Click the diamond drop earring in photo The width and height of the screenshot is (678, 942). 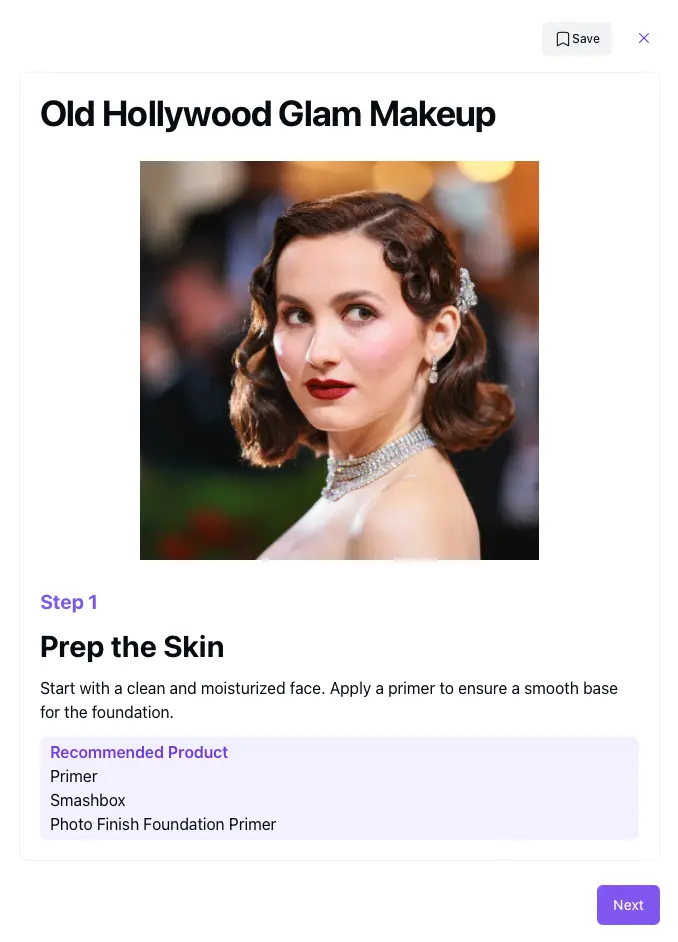(433, 369)
